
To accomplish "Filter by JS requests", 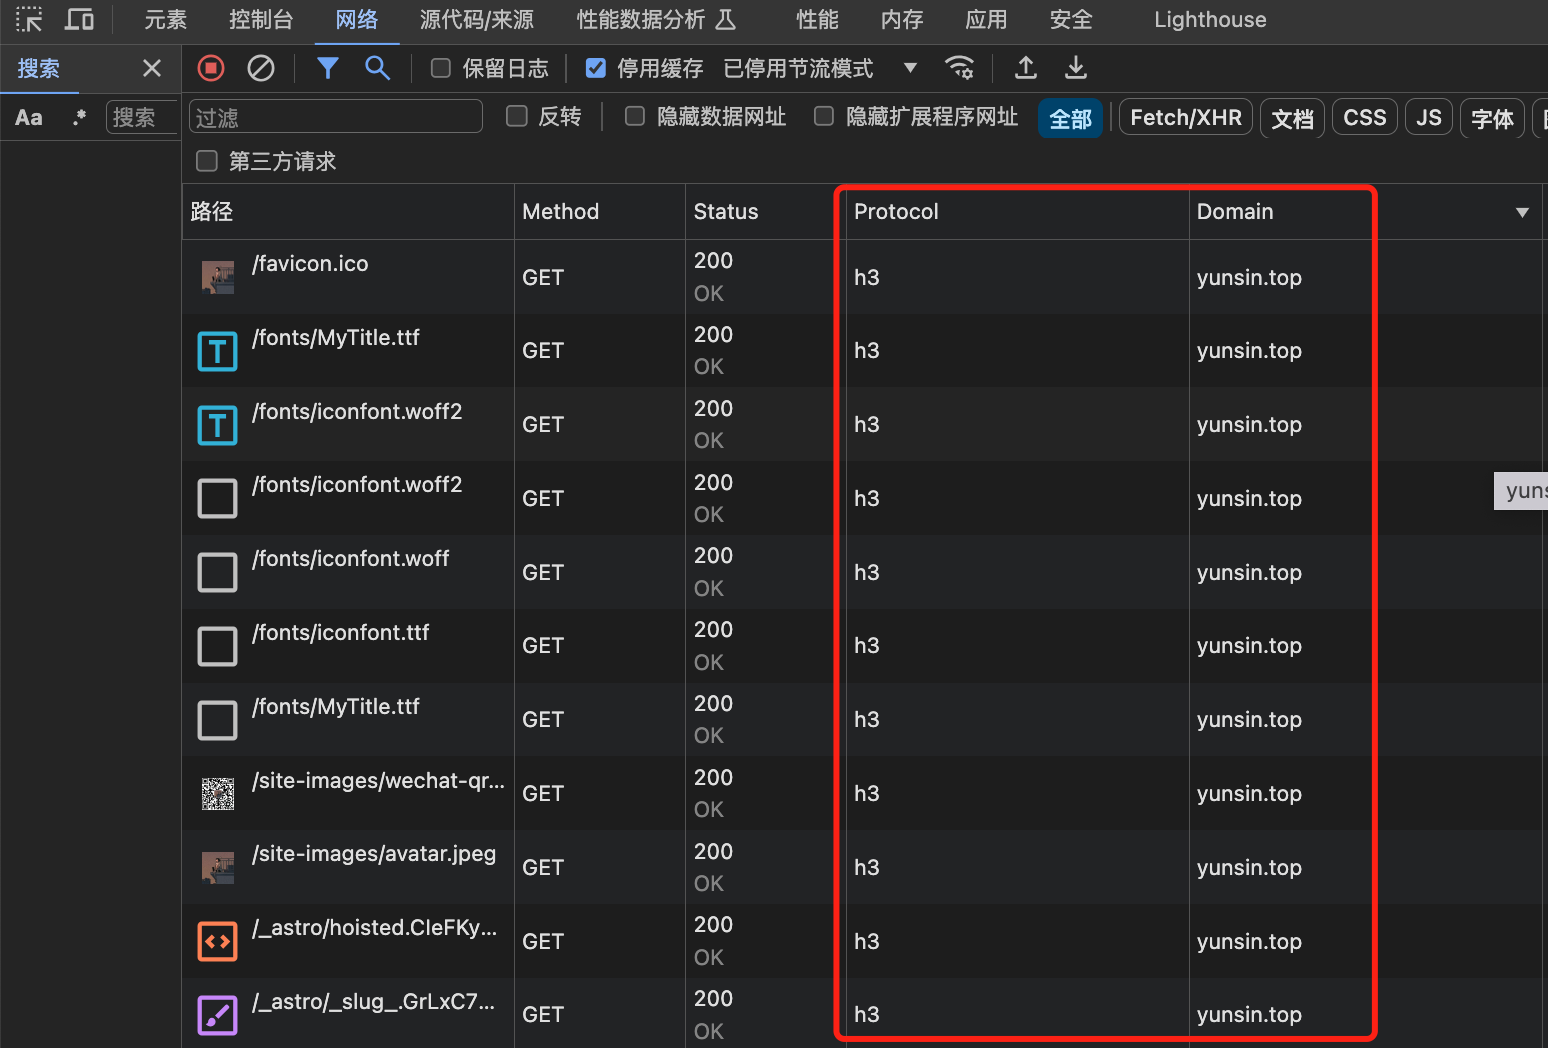I will tap(1429, 118).
